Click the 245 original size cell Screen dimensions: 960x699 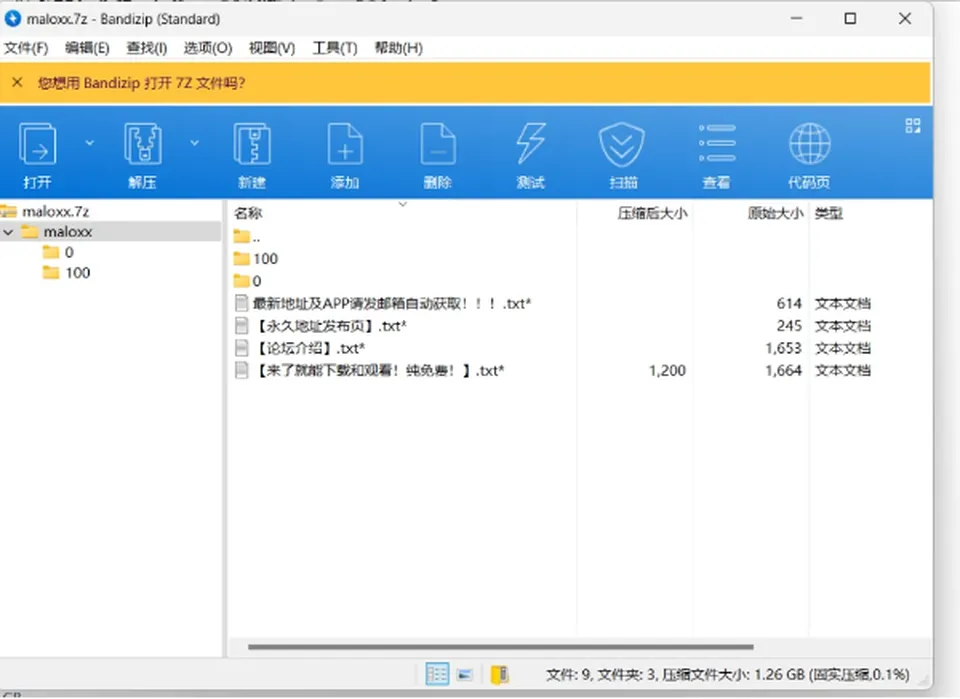click(789, 326)
